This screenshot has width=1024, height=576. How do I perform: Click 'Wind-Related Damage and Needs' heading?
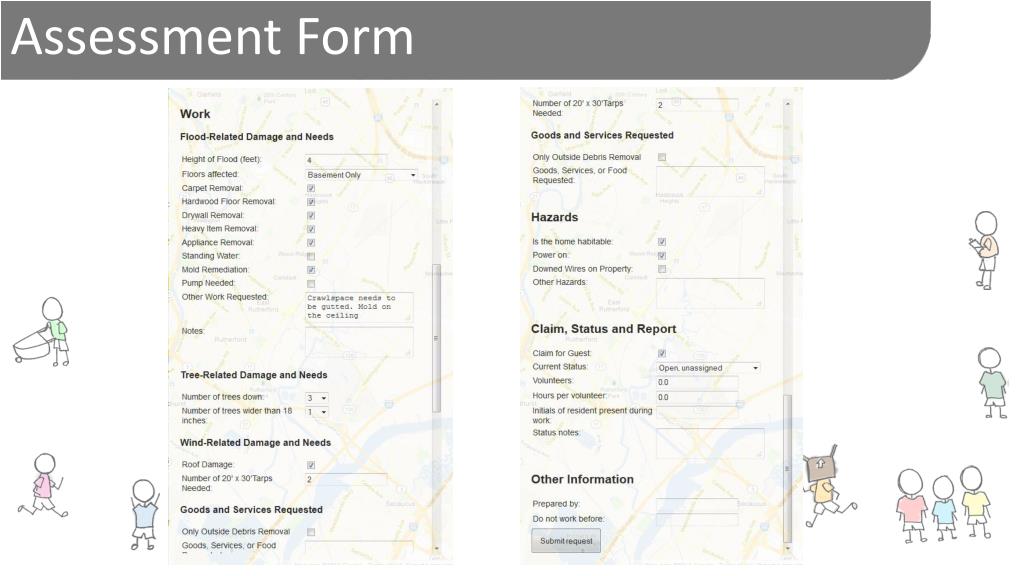pyautogui.click(x=255, y=443)
